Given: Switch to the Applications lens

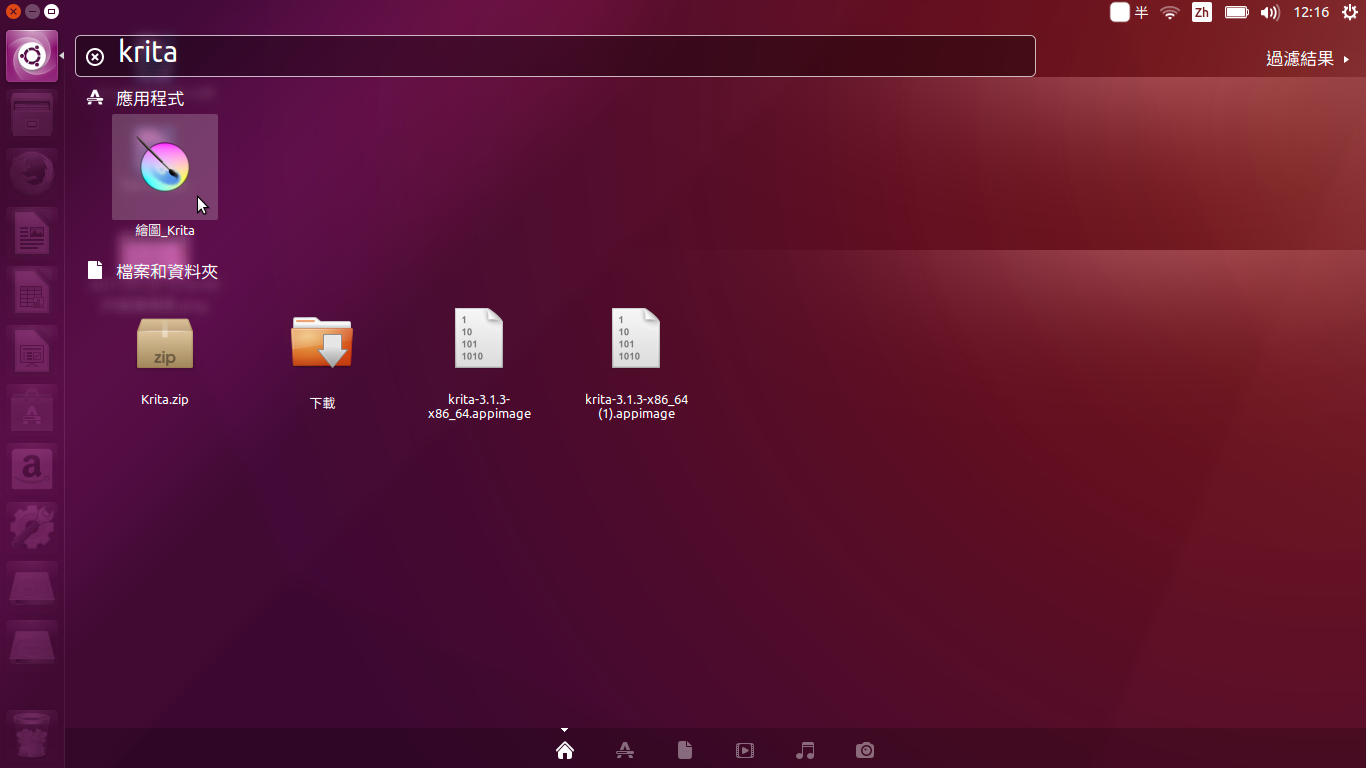Looking at the screenshot, I should click(x=625, y=750).
